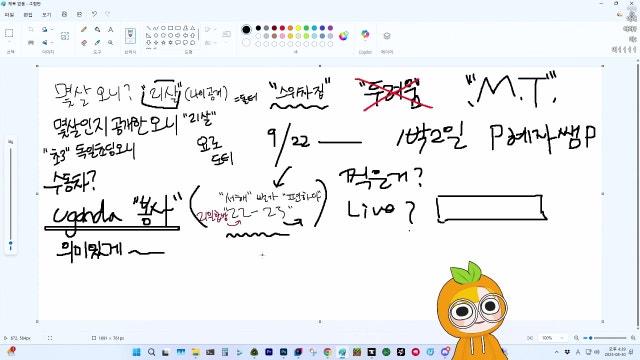Select the Color picker eyedropper tool

[97, 42]
